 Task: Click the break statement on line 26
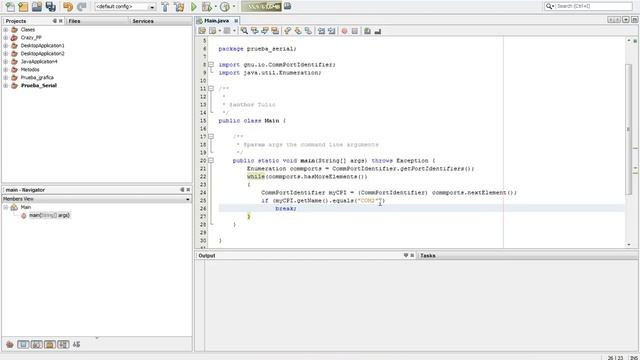pos(286,209)
